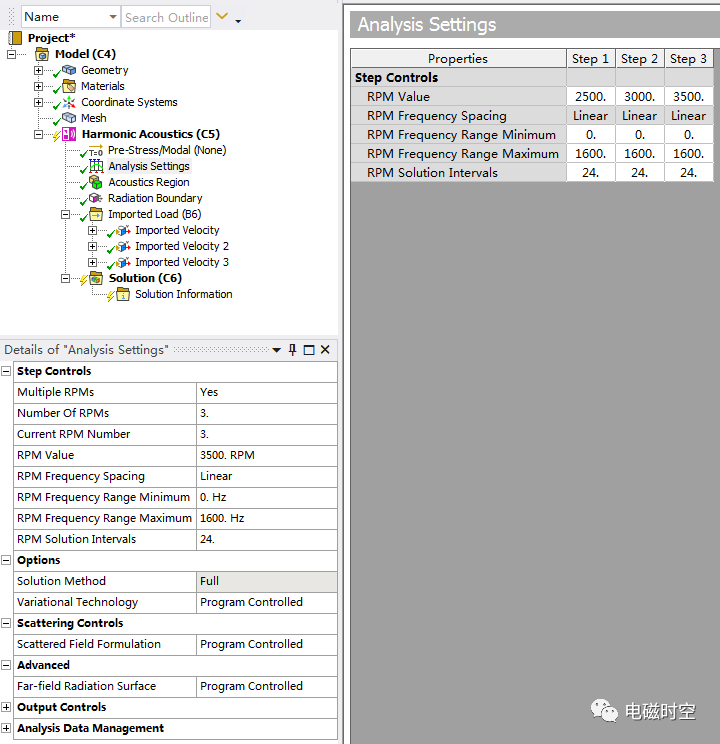720x744 pixels.
Task: Close the Details of Analysis Settings panel
Action: 325,350
